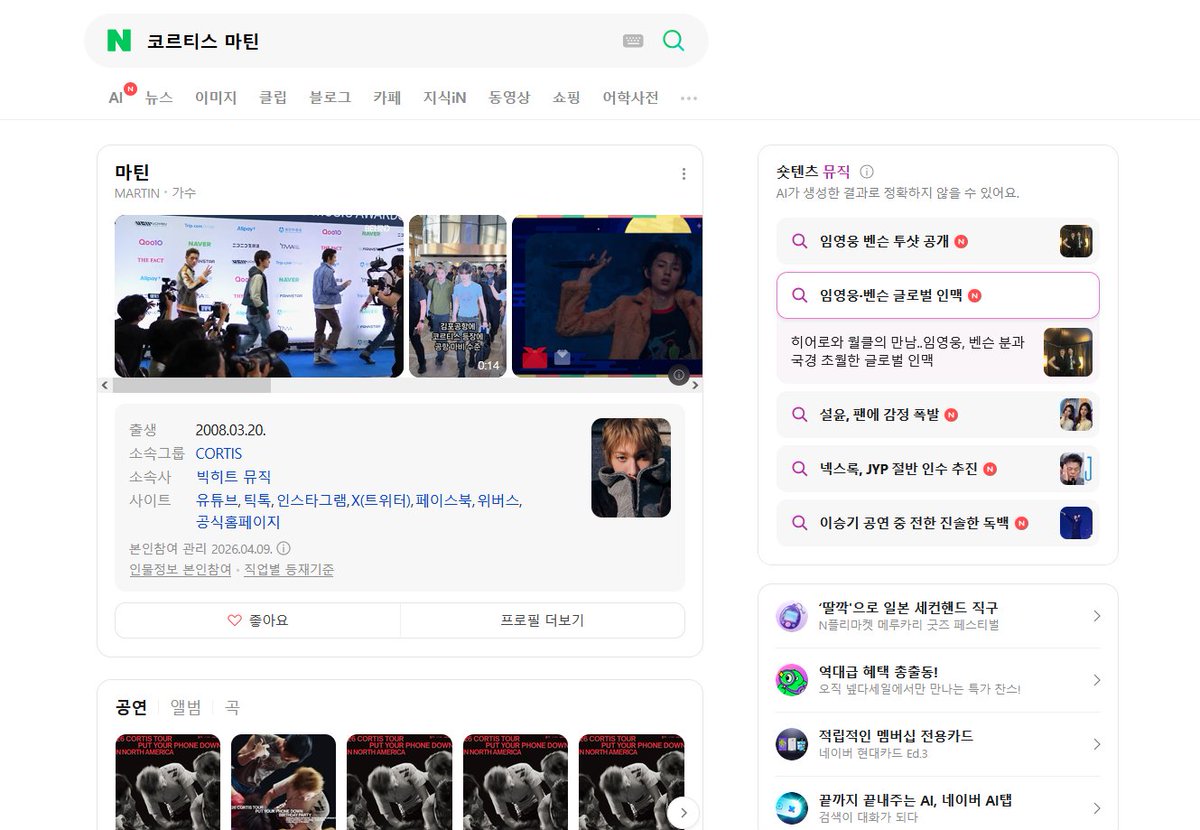Expand the 역대급 혜택 총출동 row chevron

pos(1096,680)
